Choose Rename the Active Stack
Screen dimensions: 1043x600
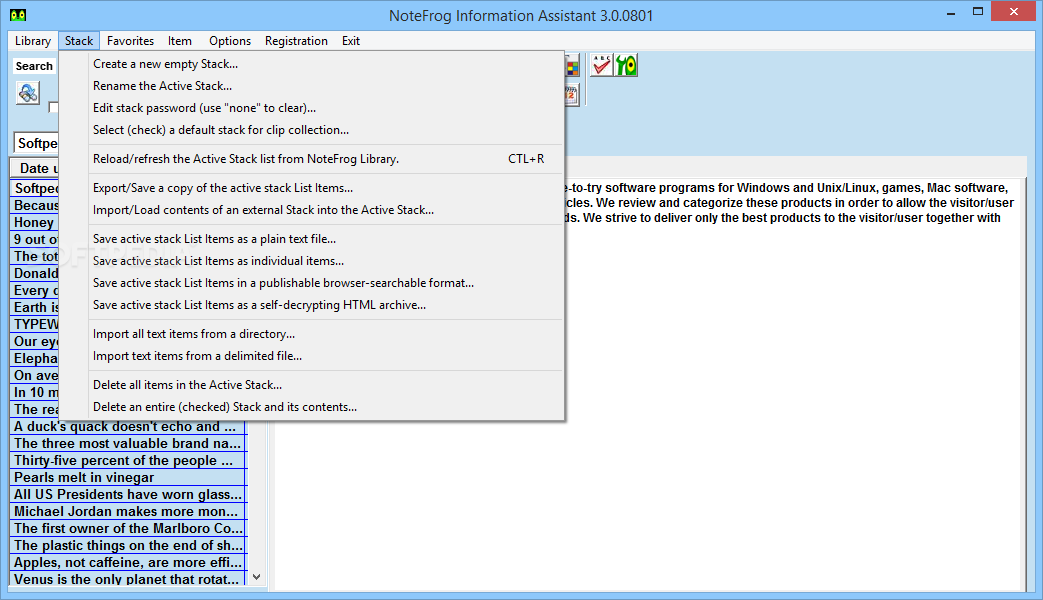click(311, 86)
